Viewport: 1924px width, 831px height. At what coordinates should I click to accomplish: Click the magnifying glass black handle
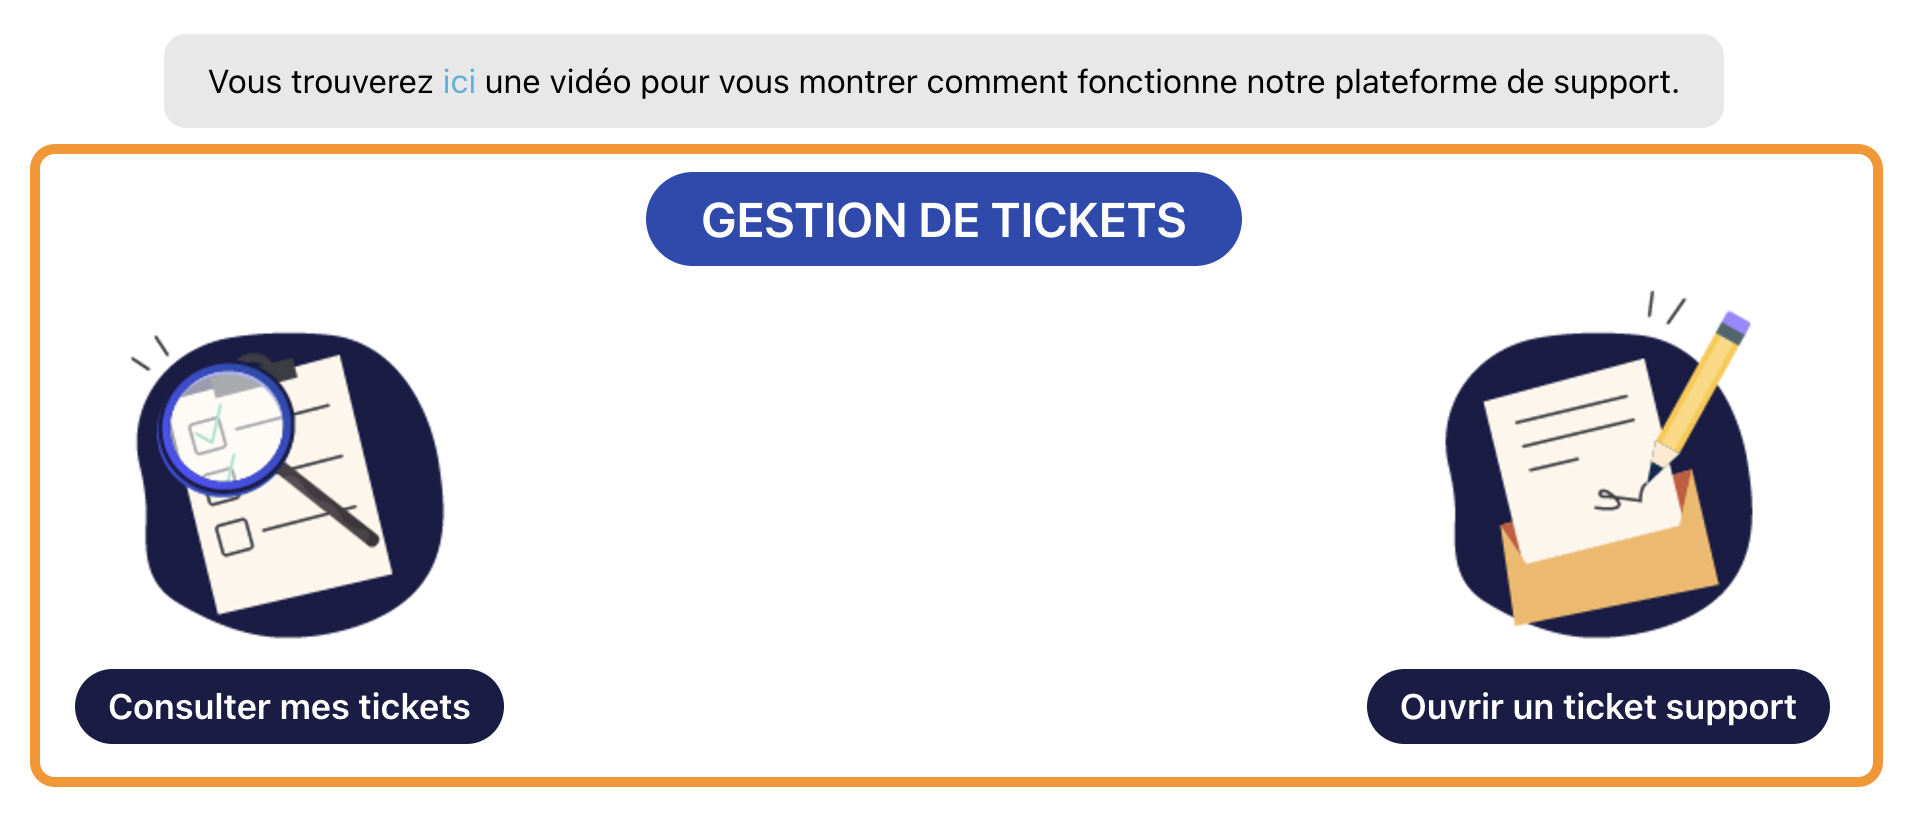(330, 504)
